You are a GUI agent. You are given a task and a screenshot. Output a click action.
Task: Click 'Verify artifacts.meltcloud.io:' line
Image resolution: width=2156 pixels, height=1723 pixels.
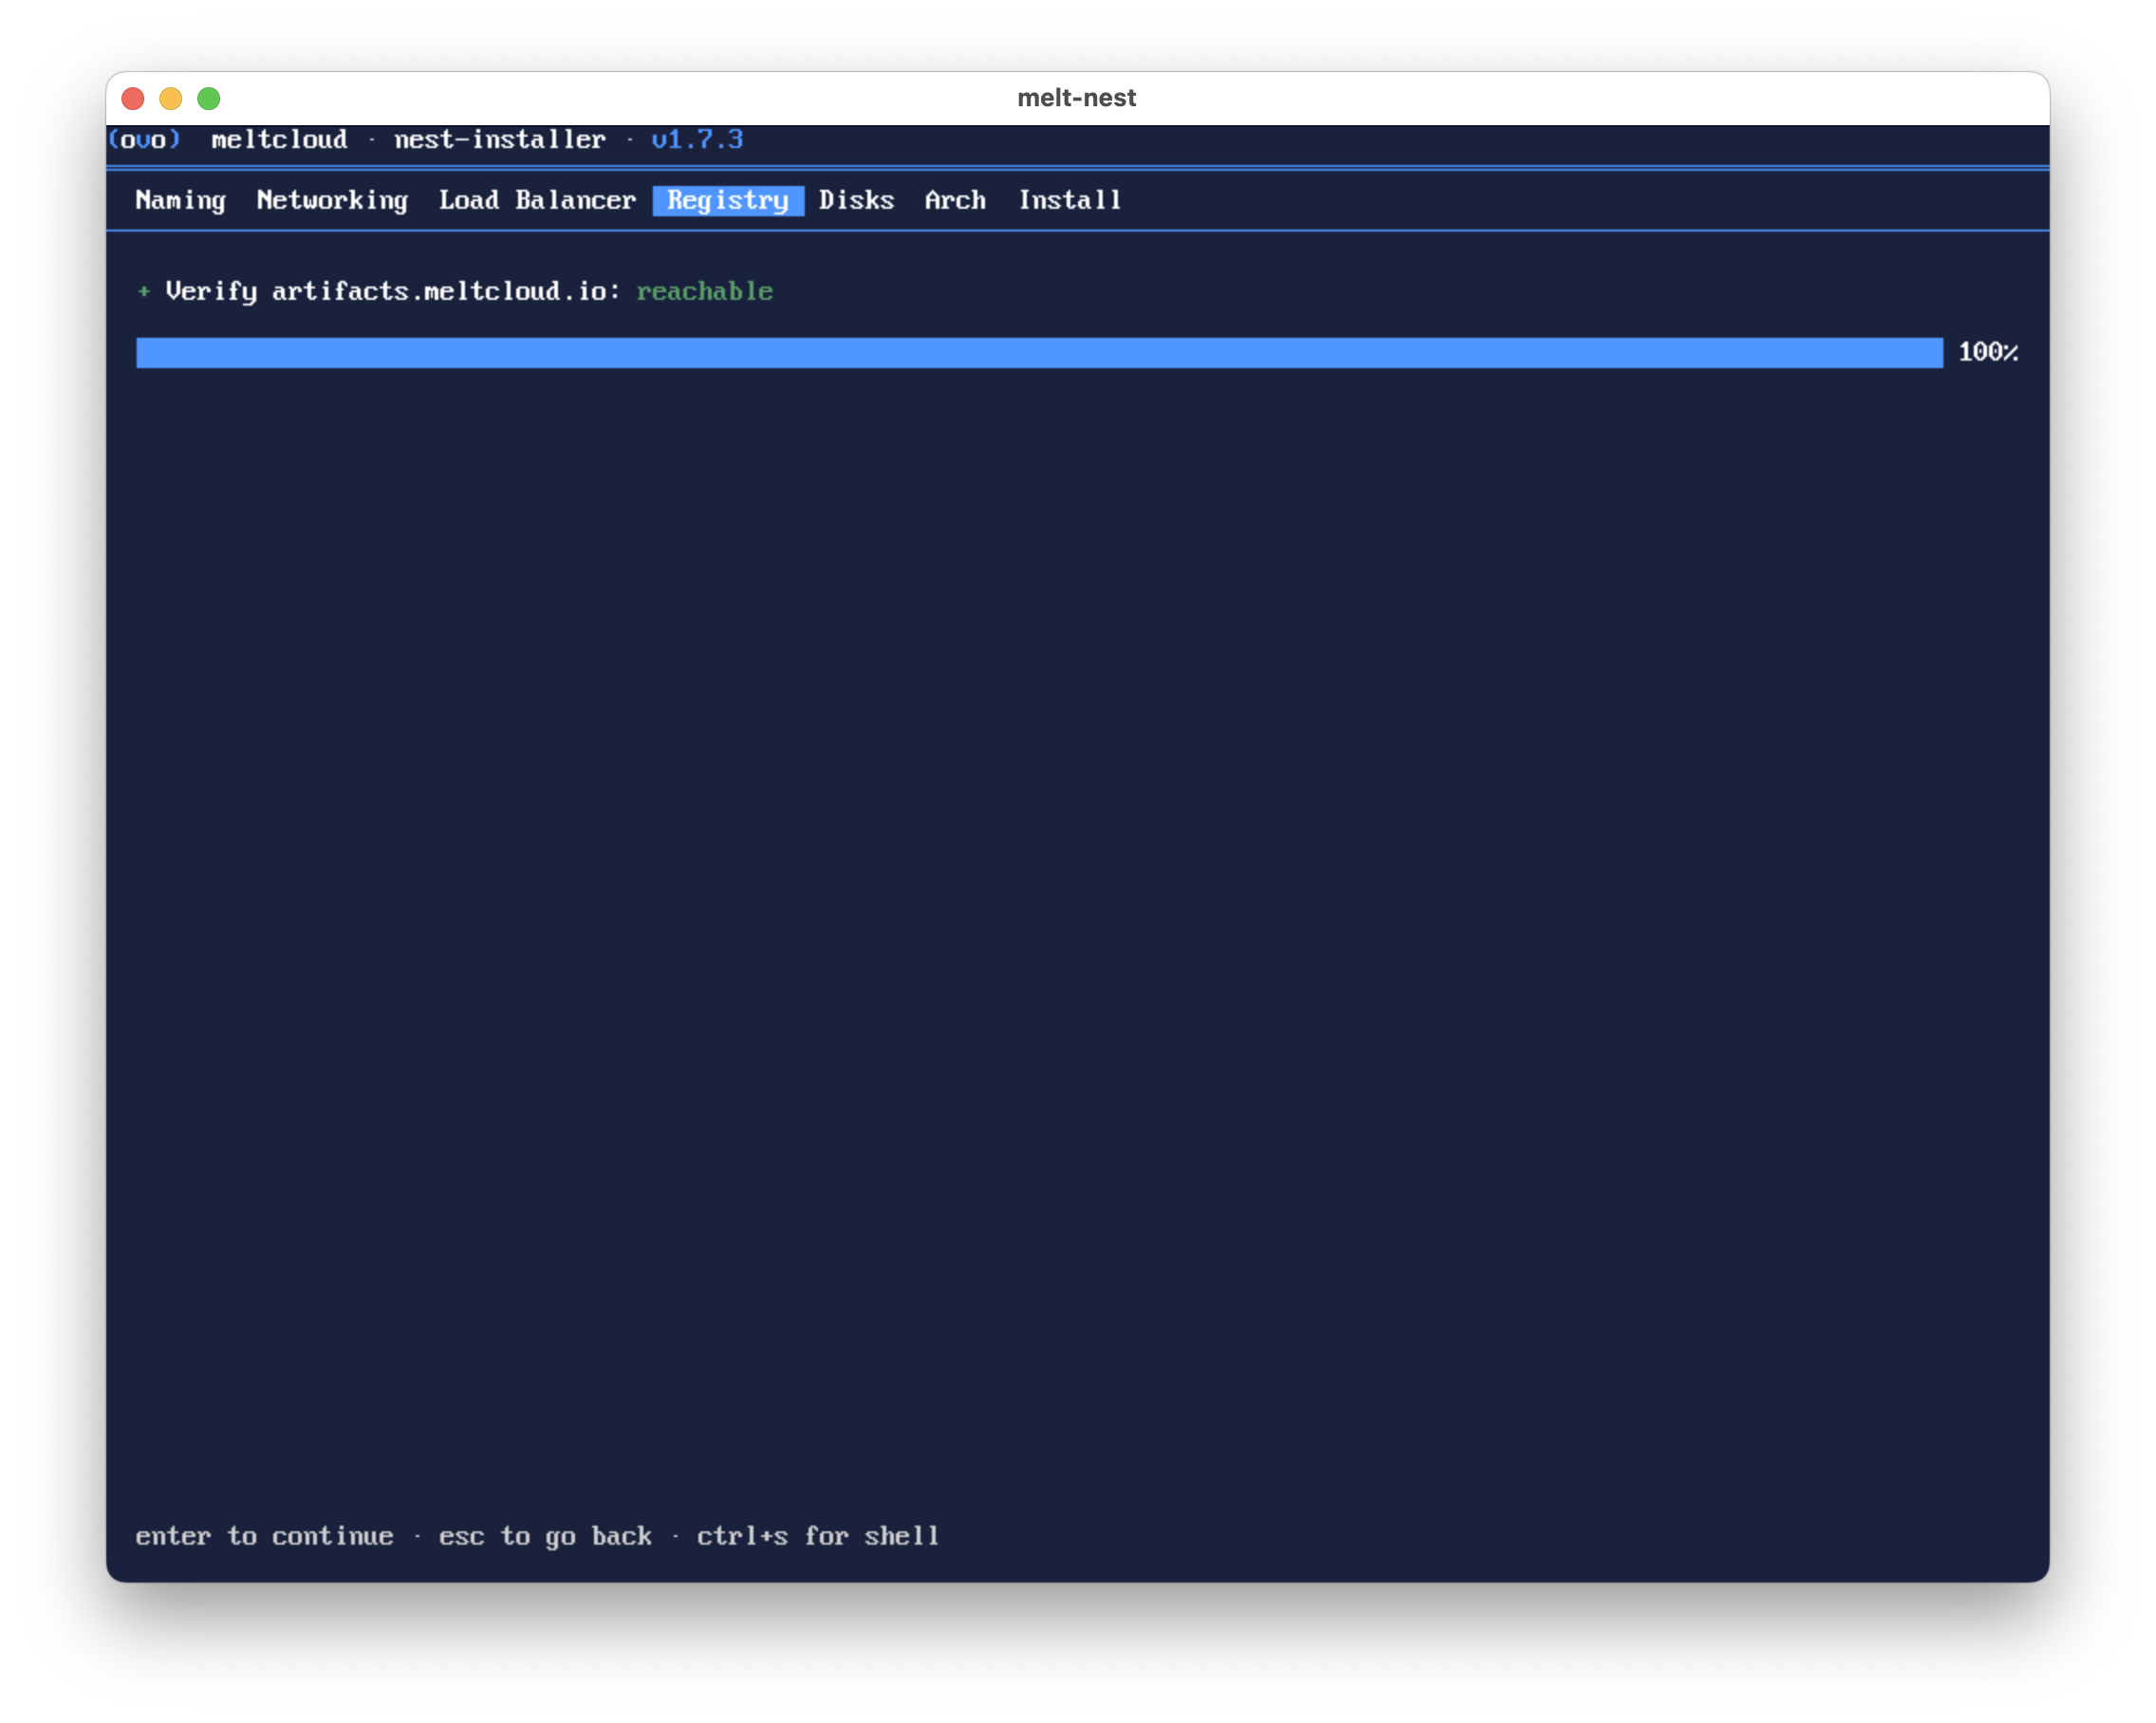tap(393, 292)
